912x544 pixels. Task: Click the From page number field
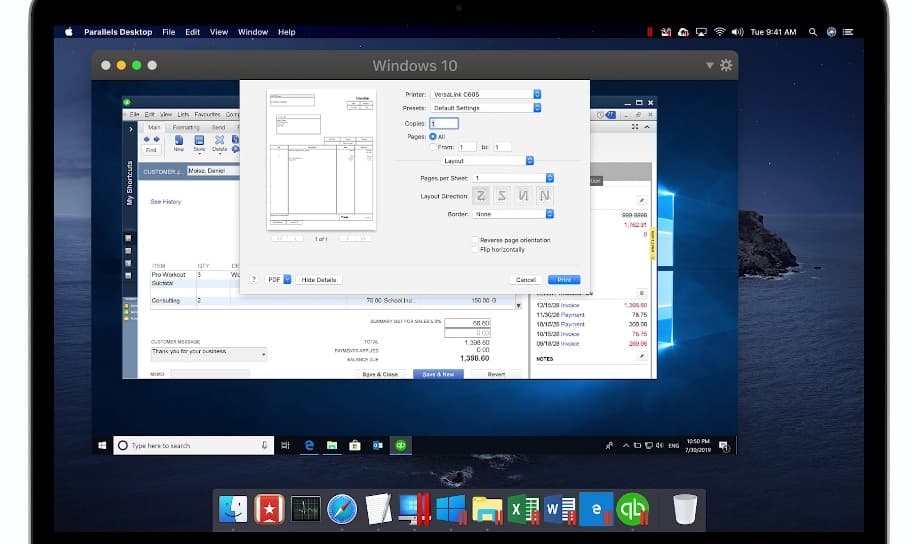466,147
